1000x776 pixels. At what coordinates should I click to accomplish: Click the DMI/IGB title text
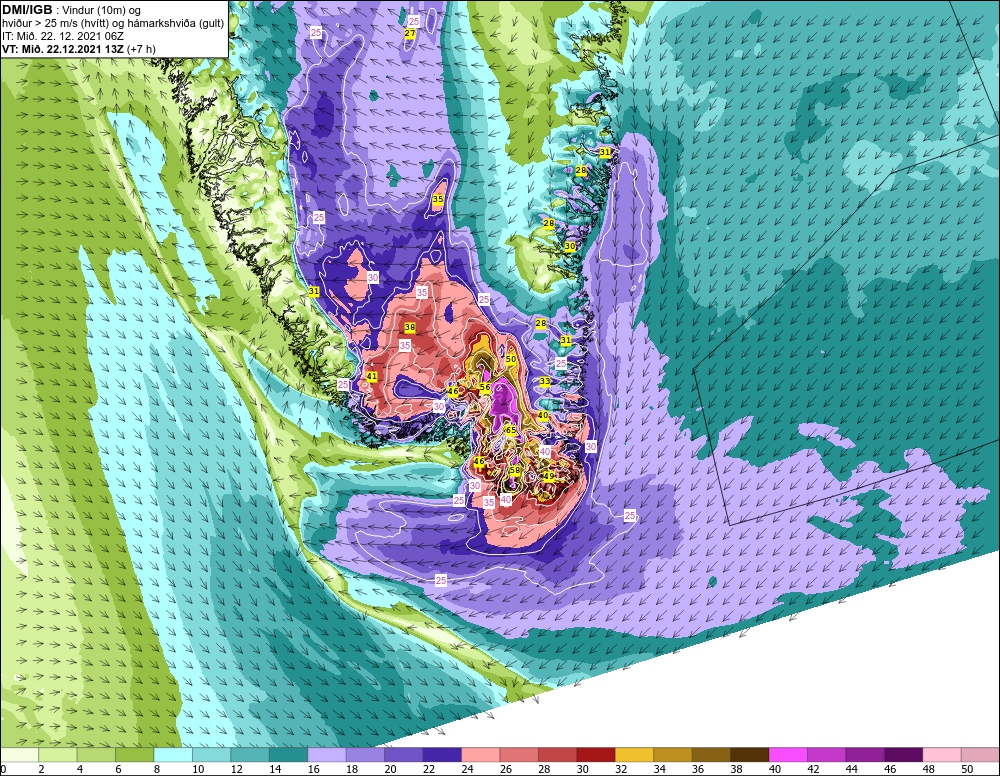27,10
